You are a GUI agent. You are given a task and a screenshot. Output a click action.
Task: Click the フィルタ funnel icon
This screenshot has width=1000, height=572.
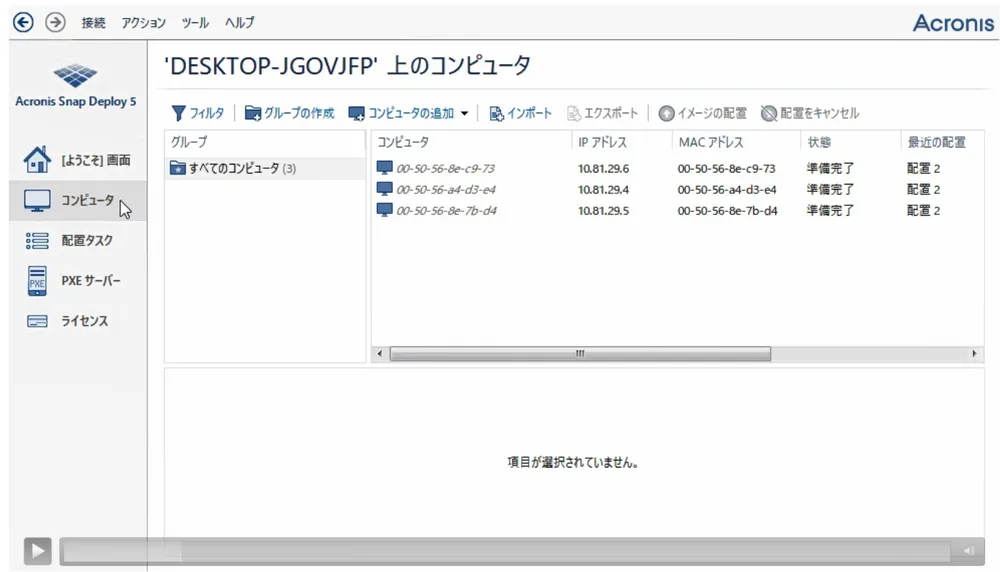(x=178, y=114)
